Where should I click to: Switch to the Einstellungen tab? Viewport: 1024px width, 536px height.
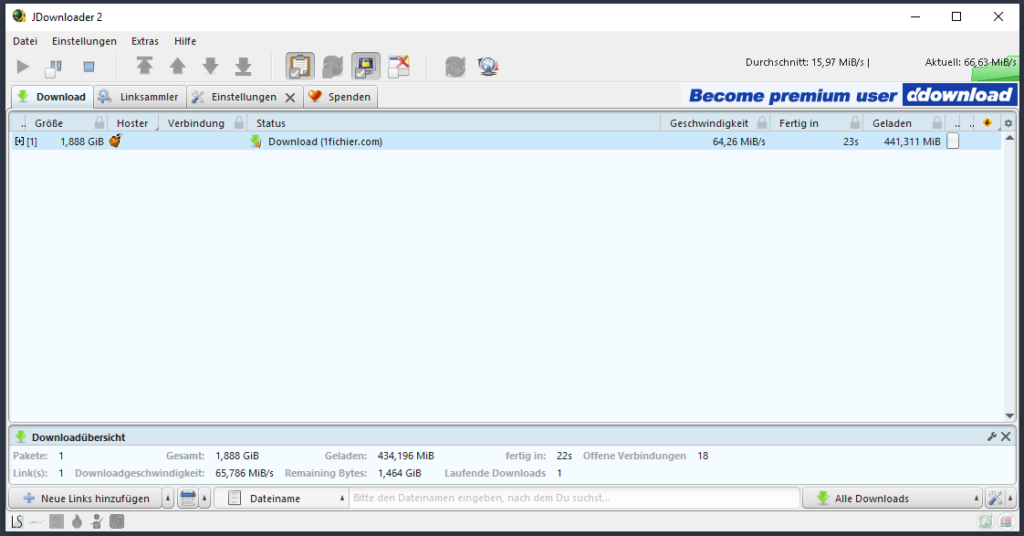pos(244,97)
